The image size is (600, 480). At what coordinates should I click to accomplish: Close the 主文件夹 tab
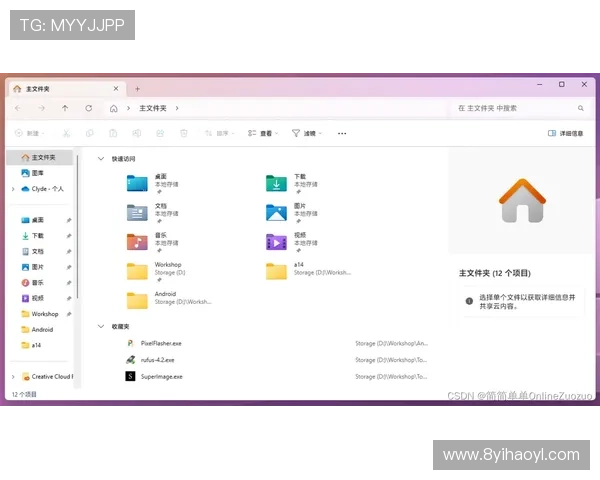point(116,89)
